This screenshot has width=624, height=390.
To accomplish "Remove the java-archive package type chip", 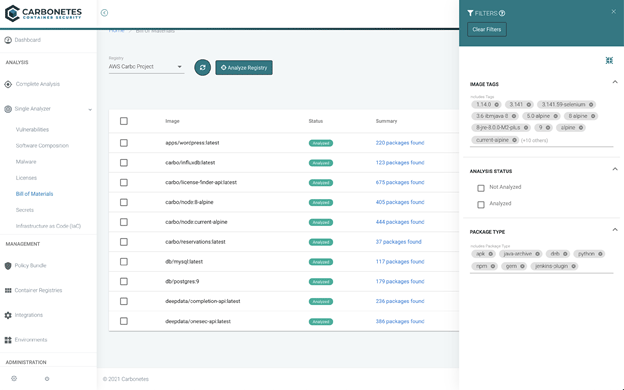I will [x=537, y=254].
